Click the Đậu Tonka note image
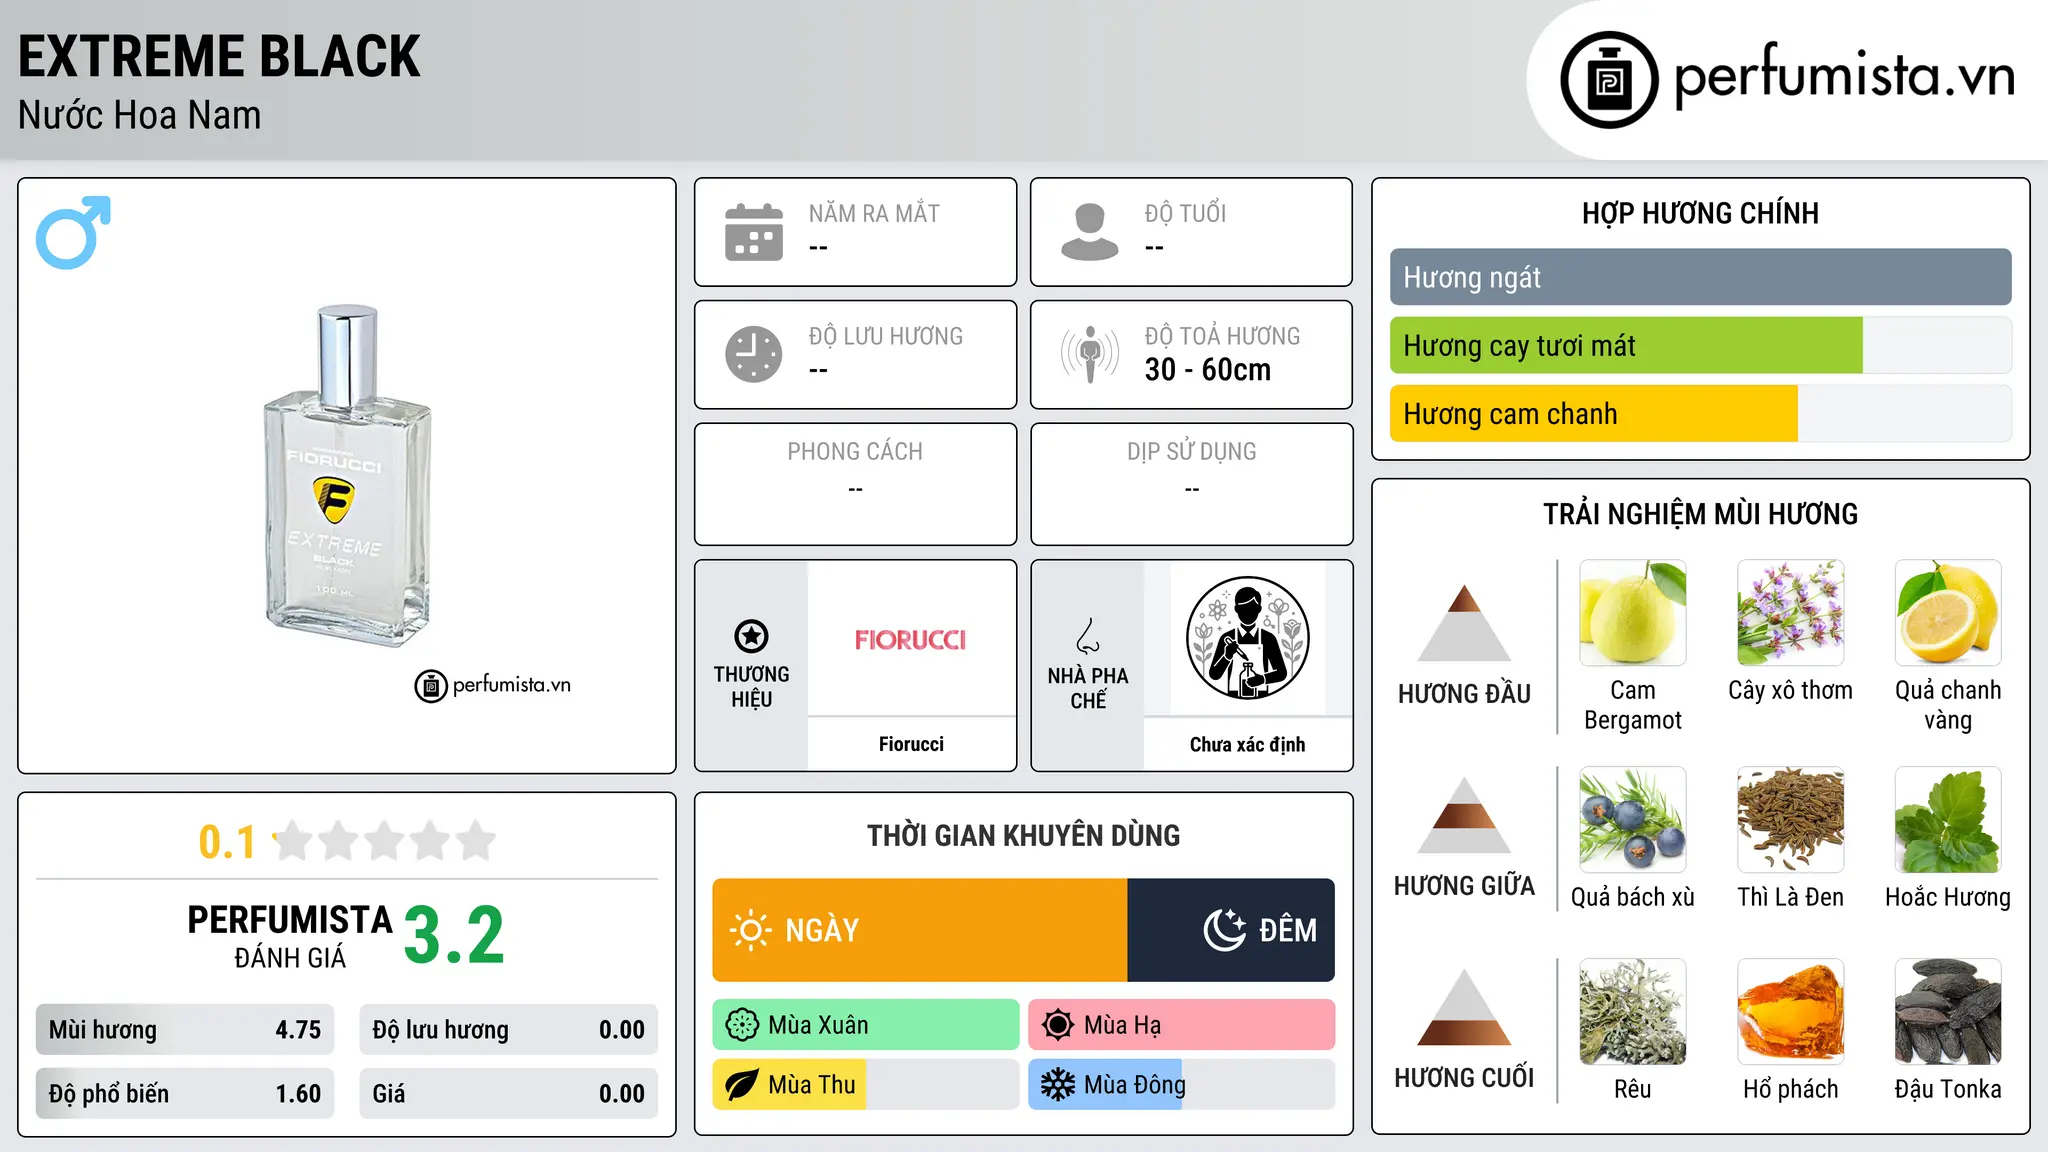Viewport: 2048px width, 1152px height. click(x=1948, y=1012)
